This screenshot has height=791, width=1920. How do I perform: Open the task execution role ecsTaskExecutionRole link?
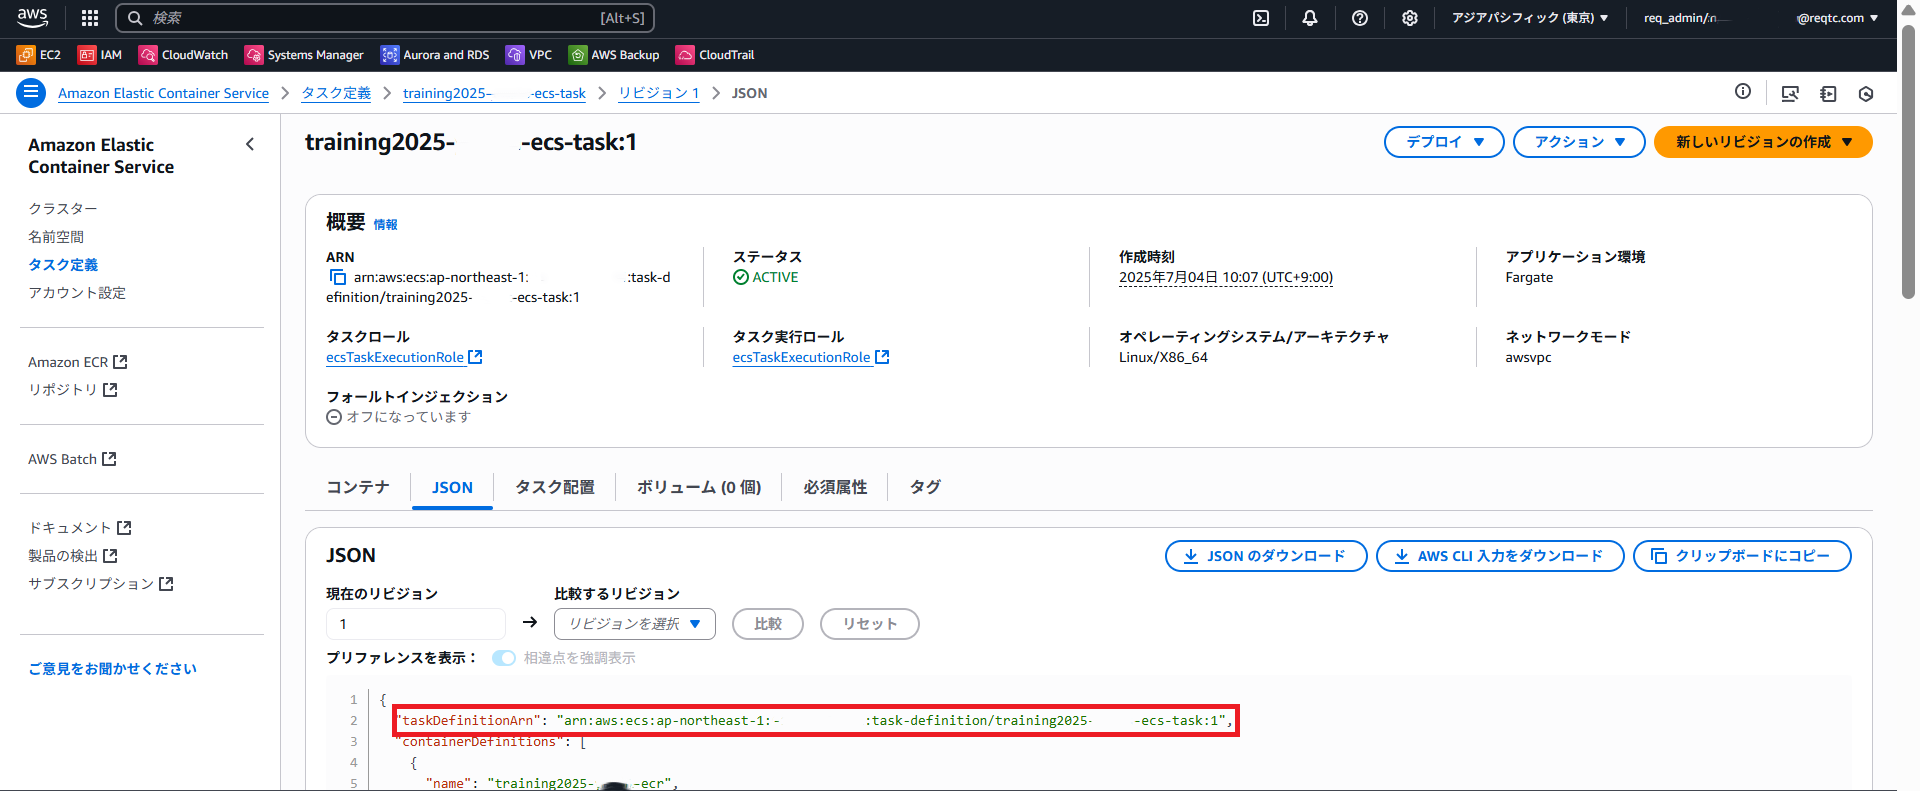(x=811, y=357)
